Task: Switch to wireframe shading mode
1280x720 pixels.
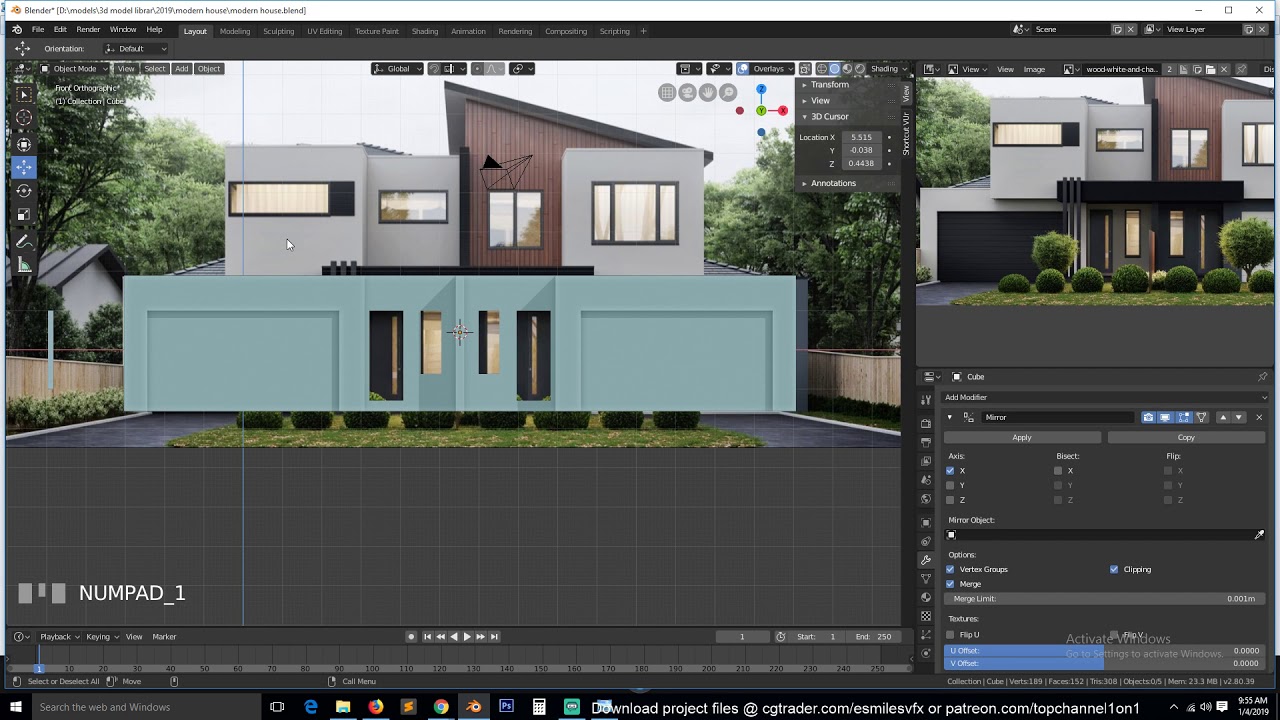Action: coord(821,69)
